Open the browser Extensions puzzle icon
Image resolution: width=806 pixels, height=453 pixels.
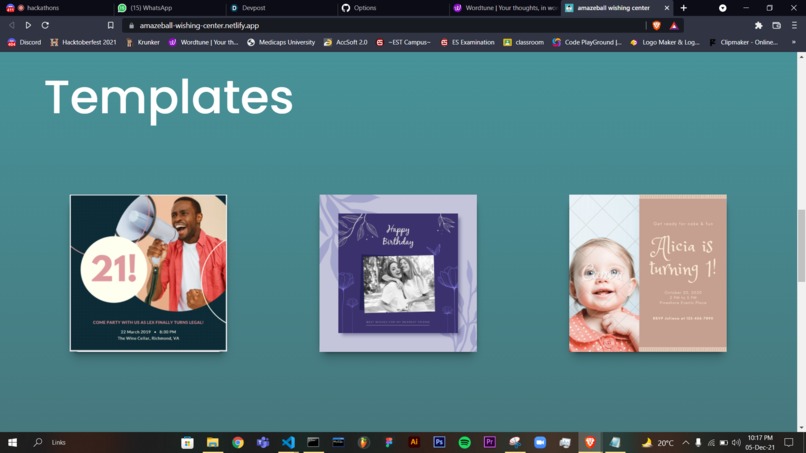(758, 25)
